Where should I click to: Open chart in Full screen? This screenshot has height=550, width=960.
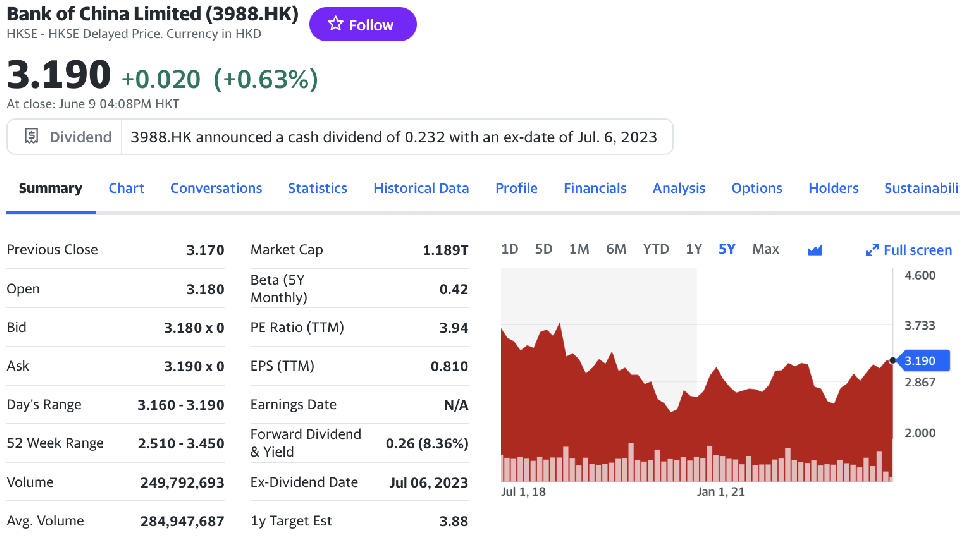click(909, 250)
